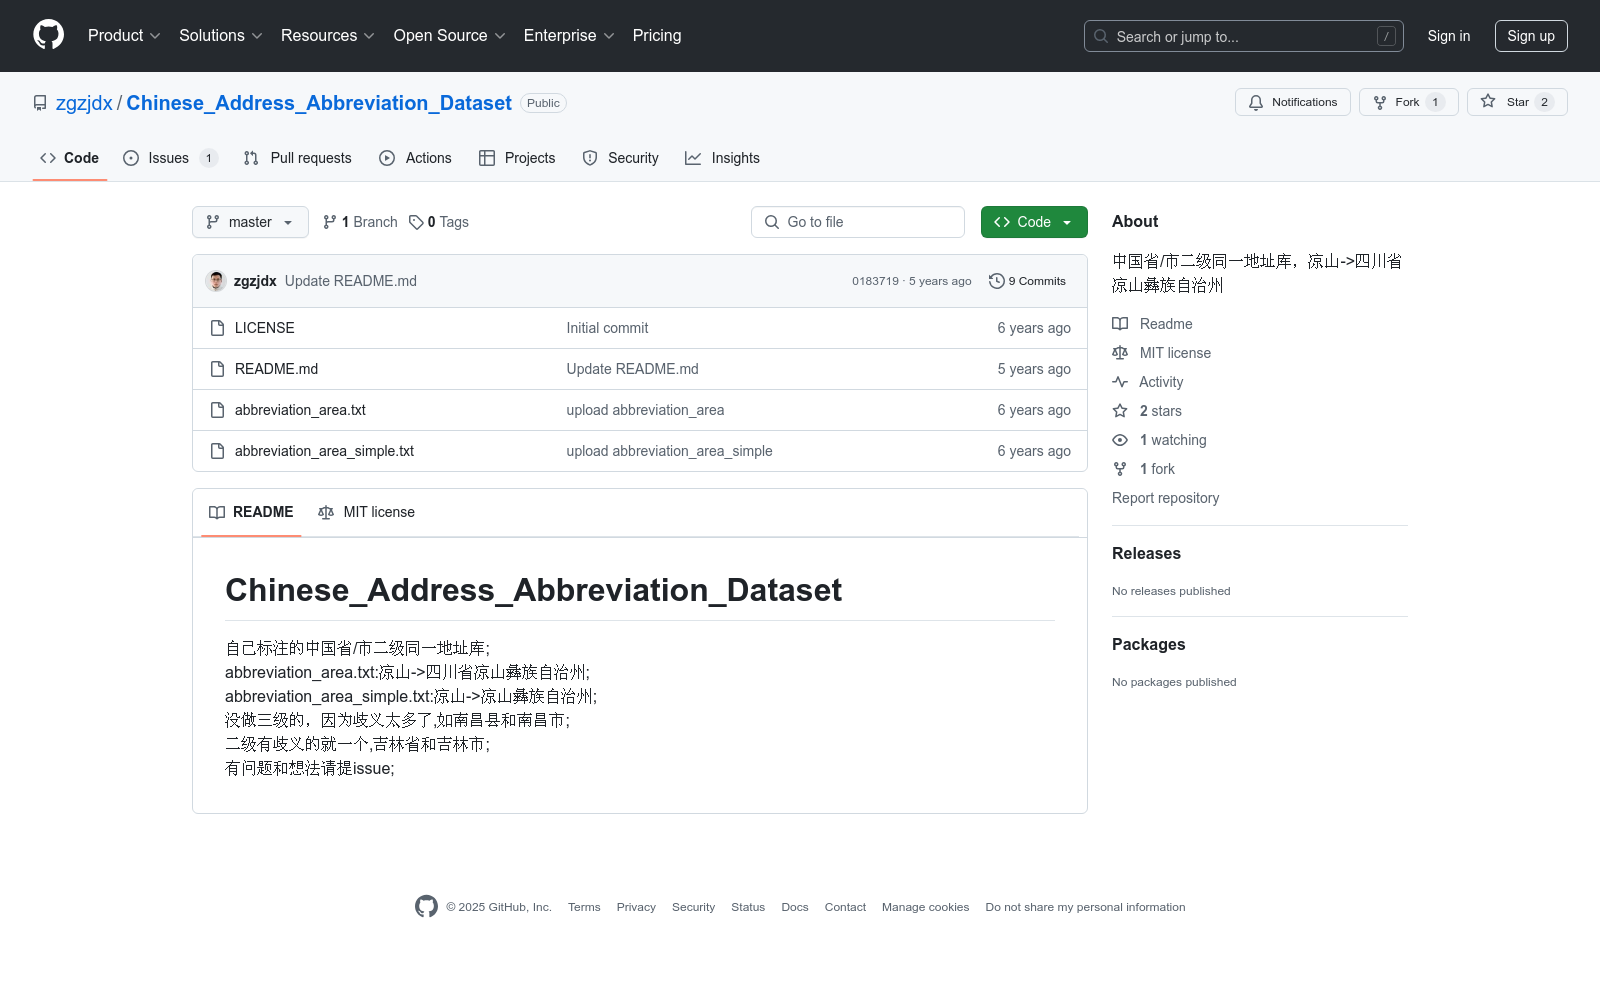Click the README.md file icon

217,369
